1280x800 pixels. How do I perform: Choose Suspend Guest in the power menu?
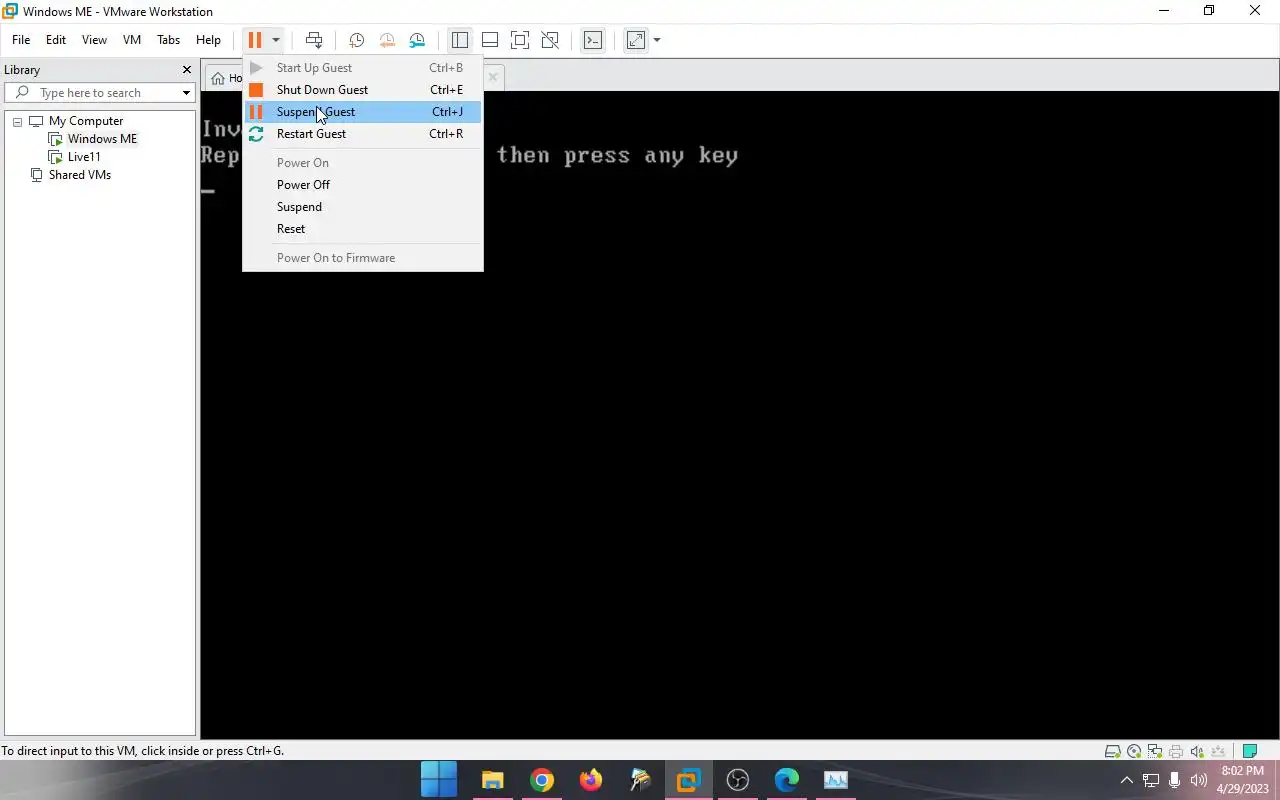click(362, 112)
